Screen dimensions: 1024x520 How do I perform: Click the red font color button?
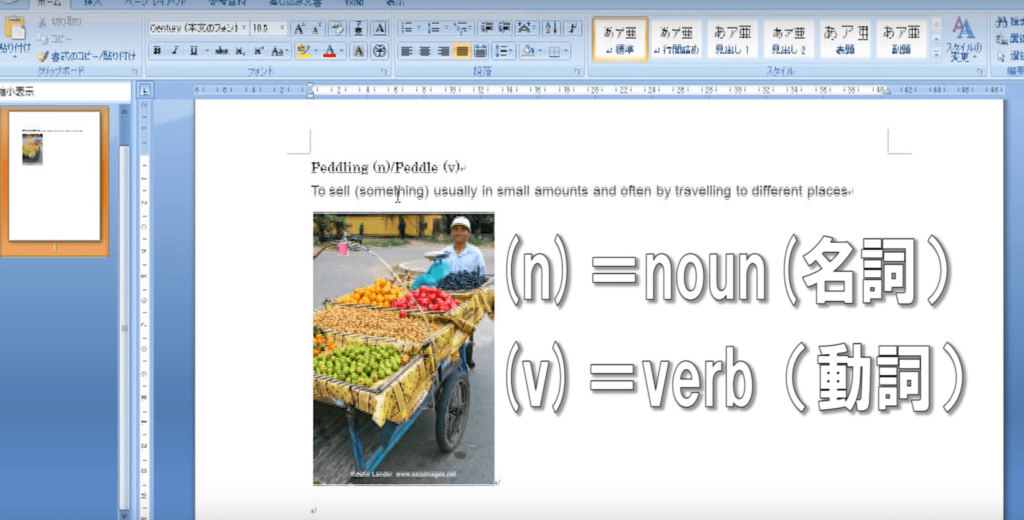coord(329,51)
